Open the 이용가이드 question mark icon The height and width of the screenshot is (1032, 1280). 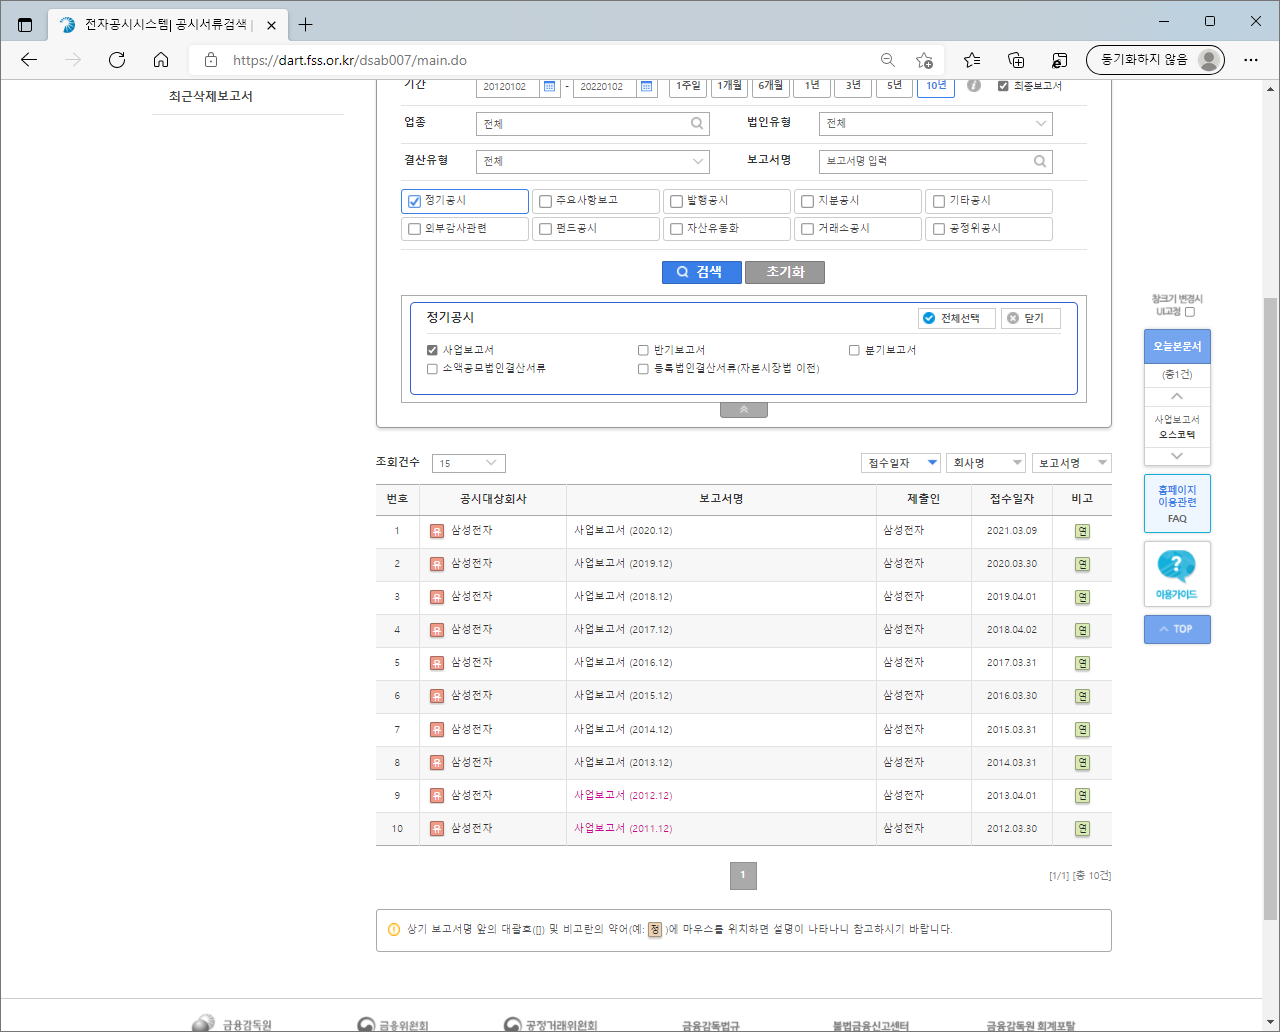pos(1176,566)
